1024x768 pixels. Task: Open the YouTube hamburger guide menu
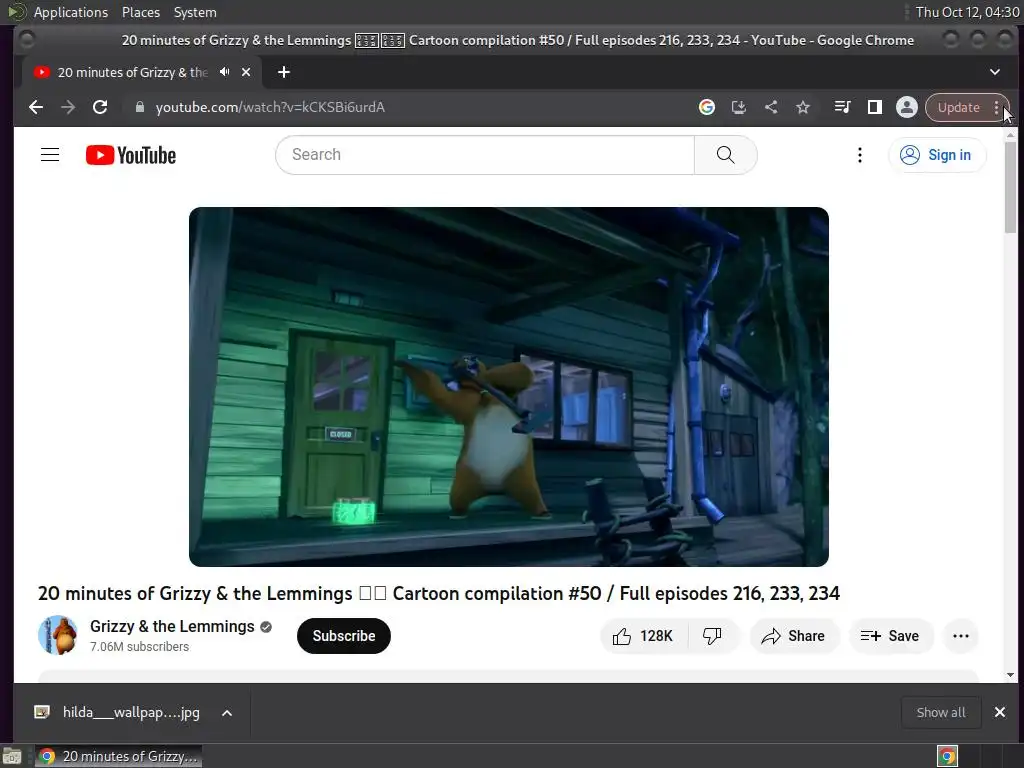pos(50,155)
